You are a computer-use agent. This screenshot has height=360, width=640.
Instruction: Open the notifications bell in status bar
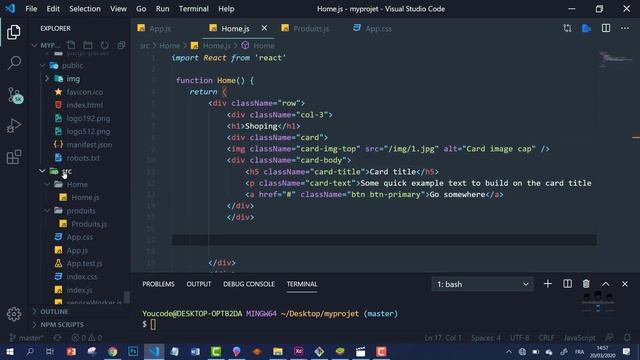[x=627, y=338]
